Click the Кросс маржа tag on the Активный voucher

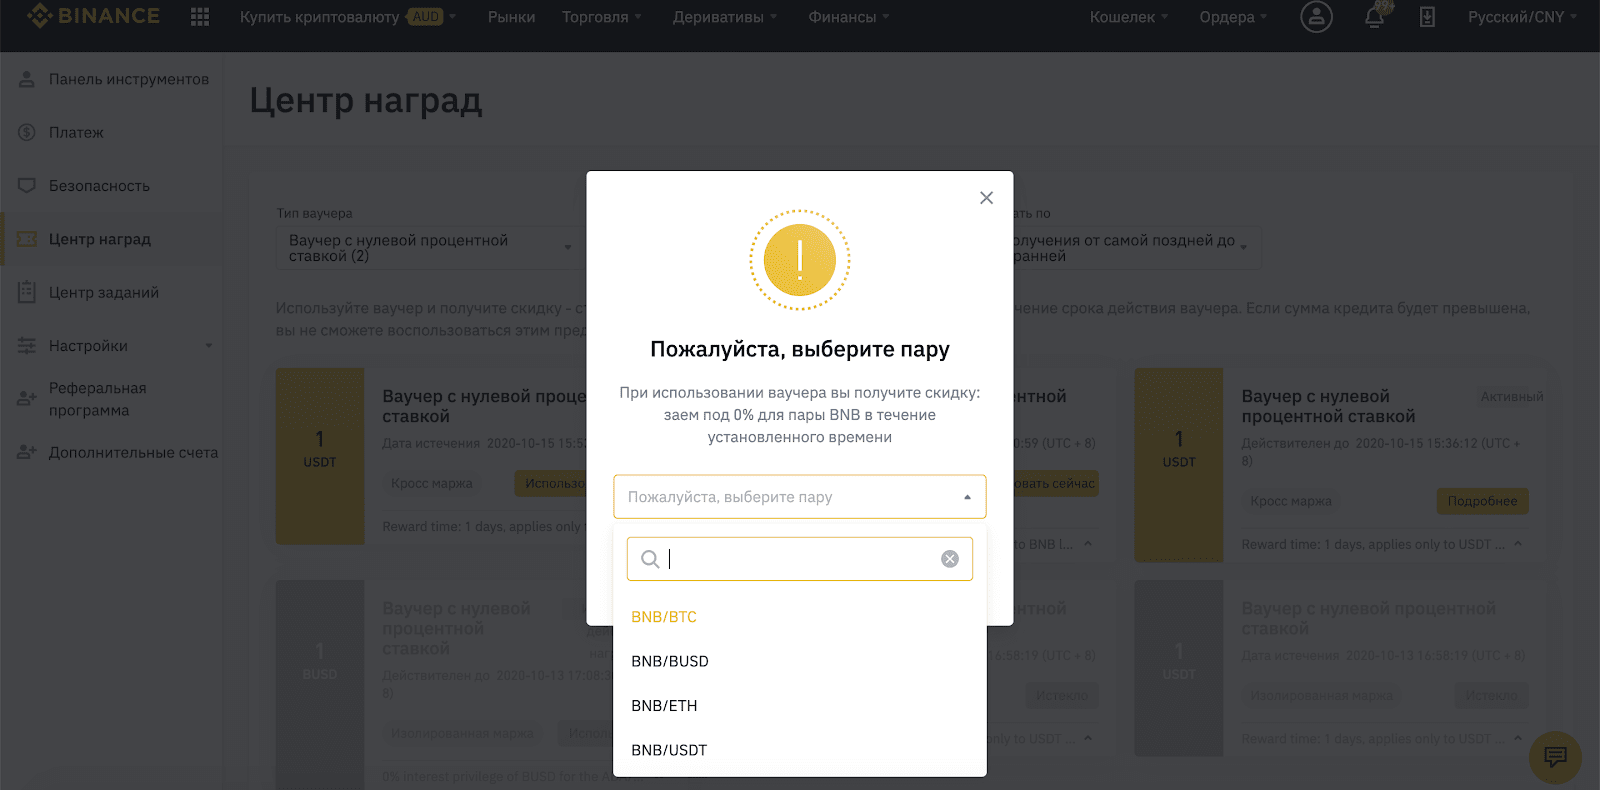(1291, 501)
